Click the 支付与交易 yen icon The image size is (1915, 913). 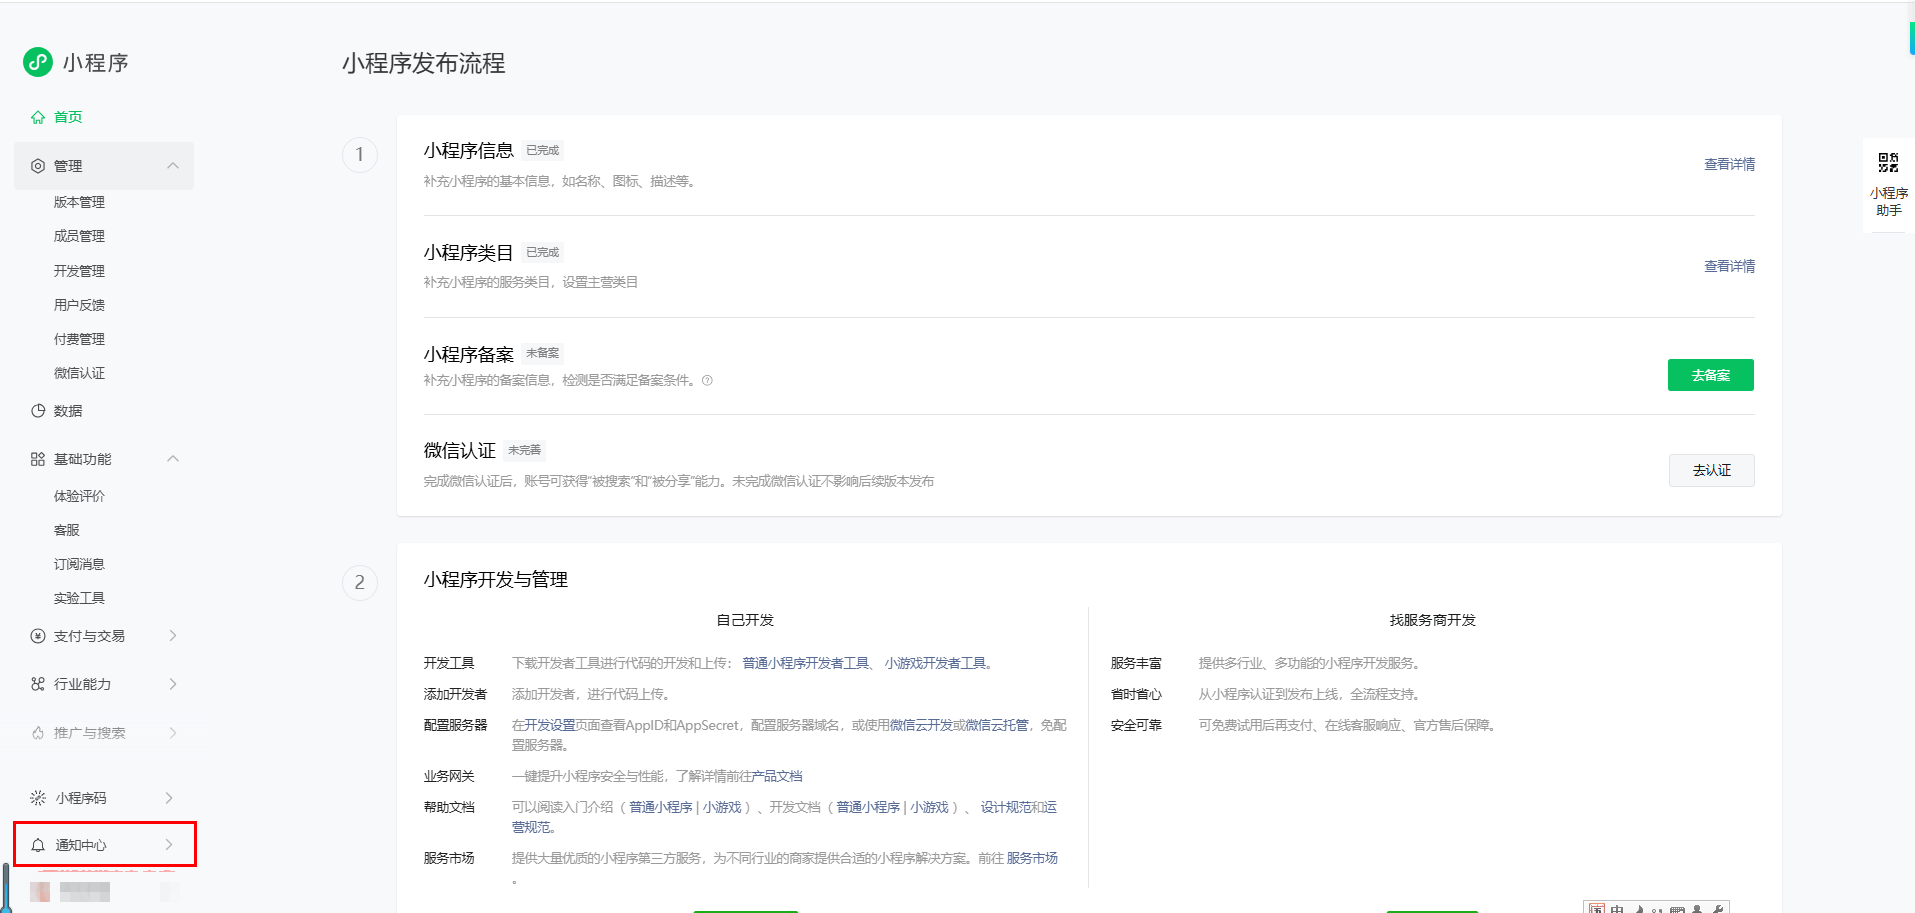pyautogui.click(x=38, y=636)
